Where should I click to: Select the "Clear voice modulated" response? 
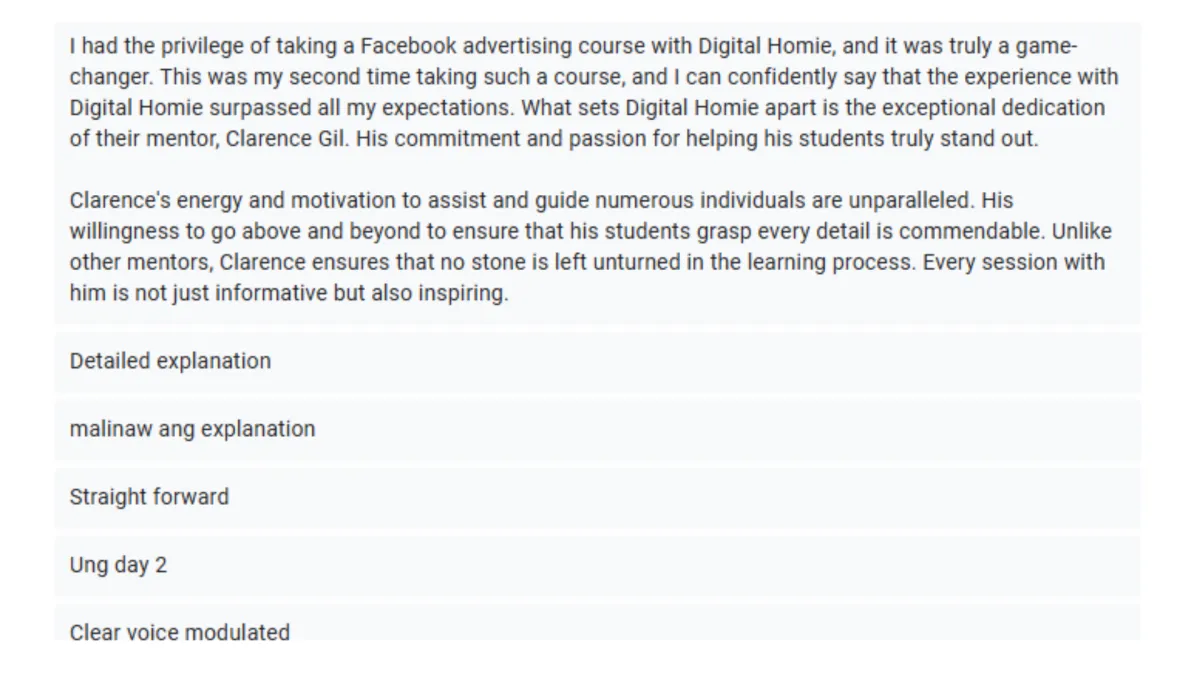597,623
